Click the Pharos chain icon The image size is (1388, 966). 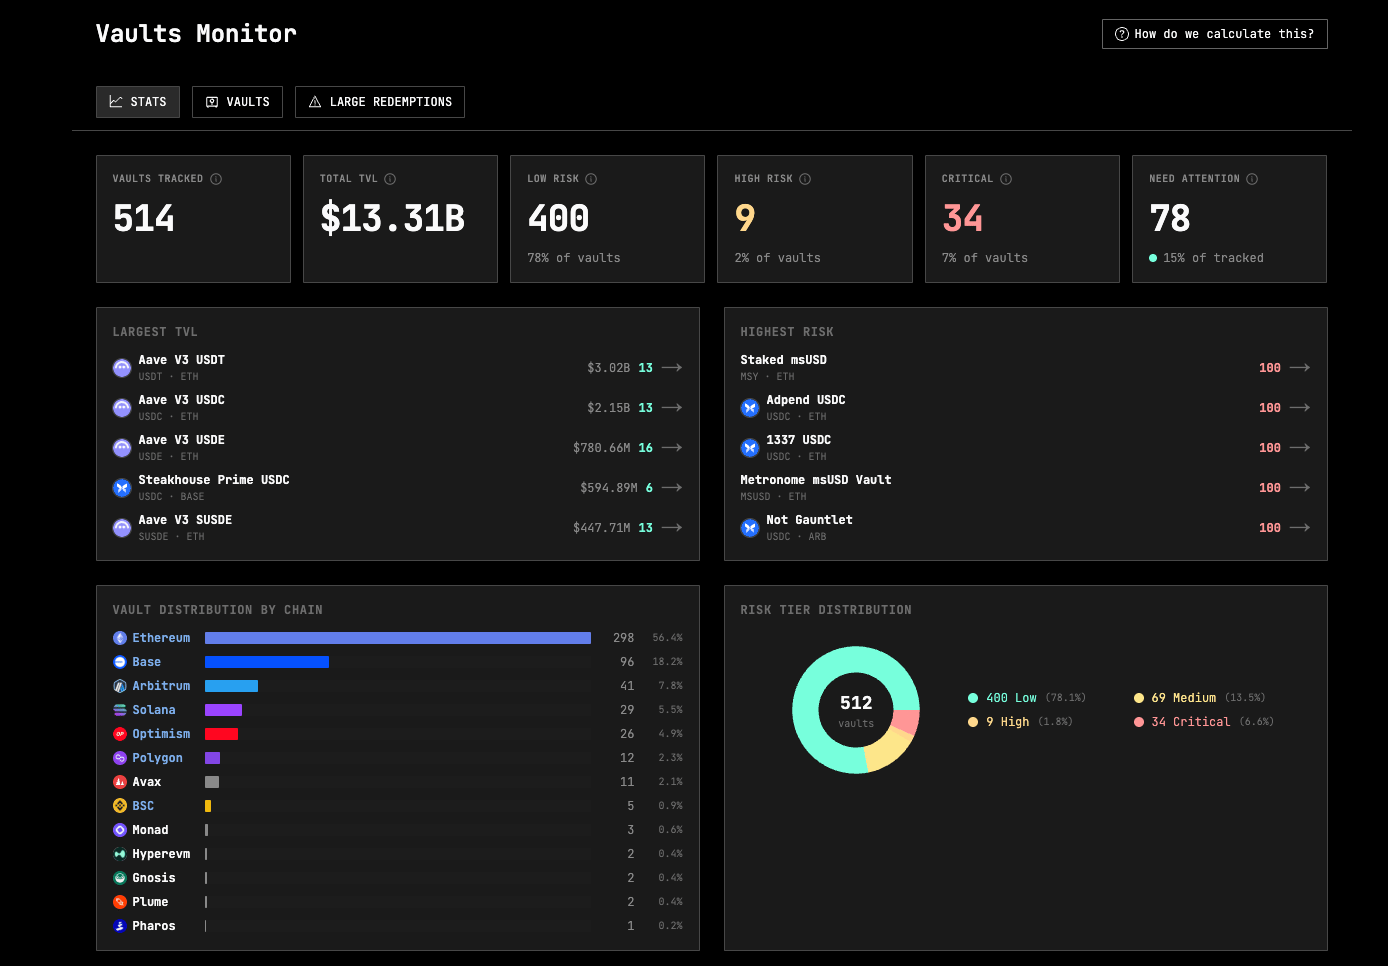pos(120,926)
